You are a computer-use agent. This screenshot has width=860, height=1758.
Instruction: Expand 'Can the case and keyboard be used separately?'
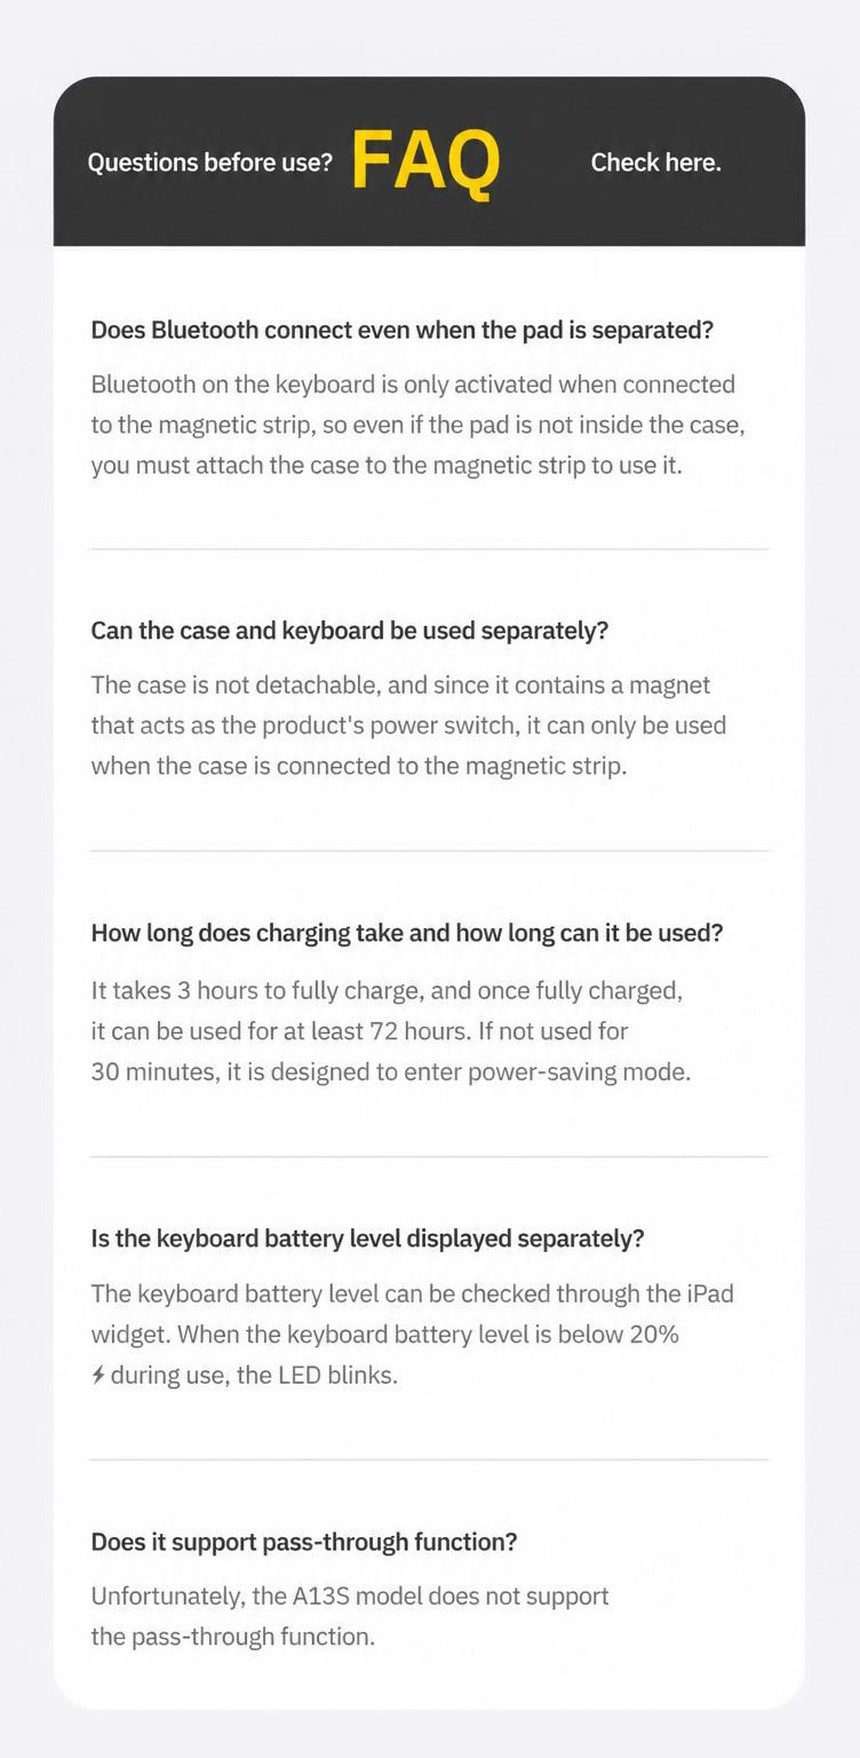tap(350, 631)
